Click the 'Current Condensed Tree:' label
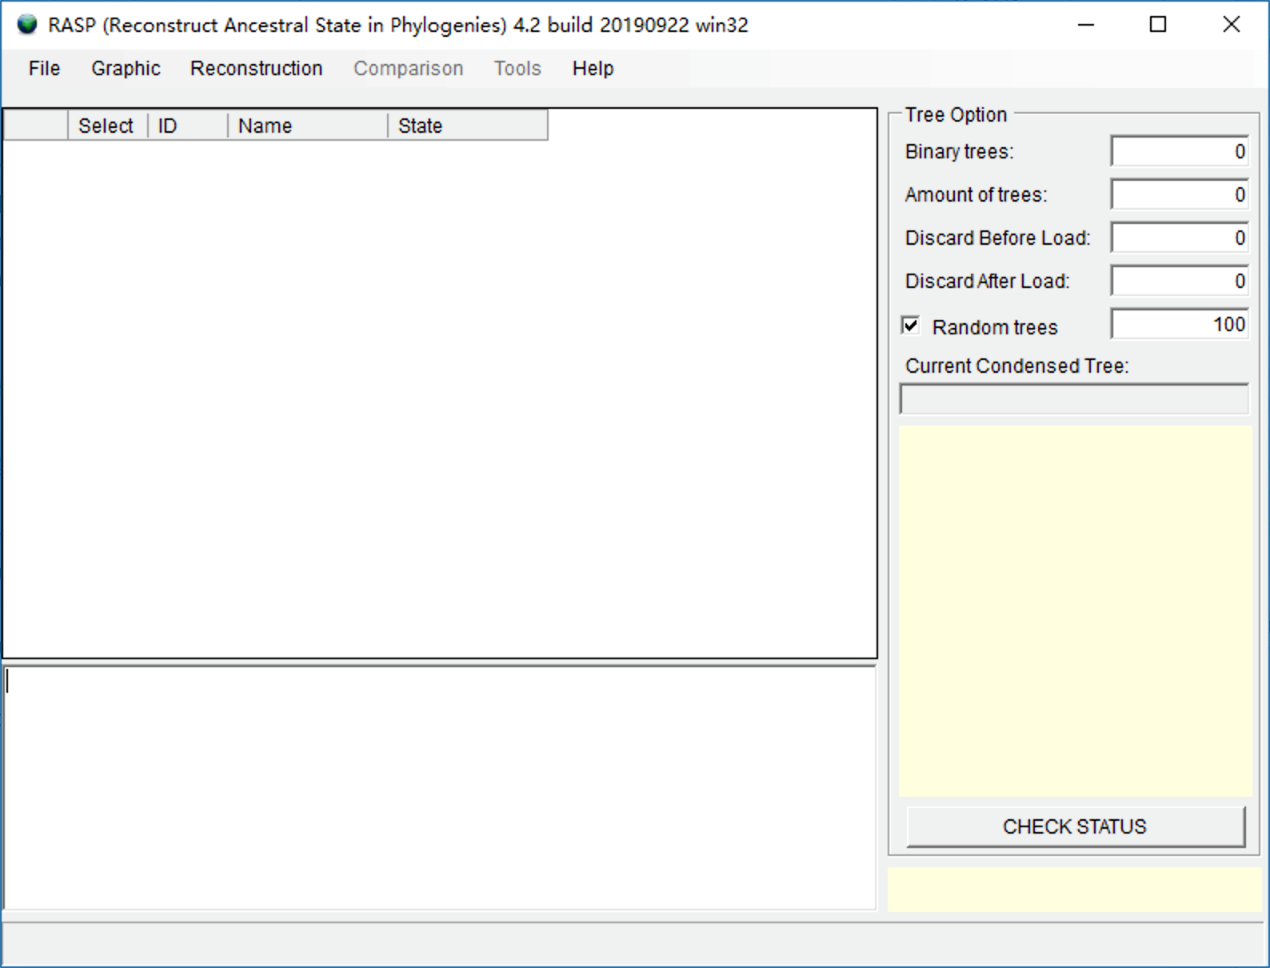 1017,366
